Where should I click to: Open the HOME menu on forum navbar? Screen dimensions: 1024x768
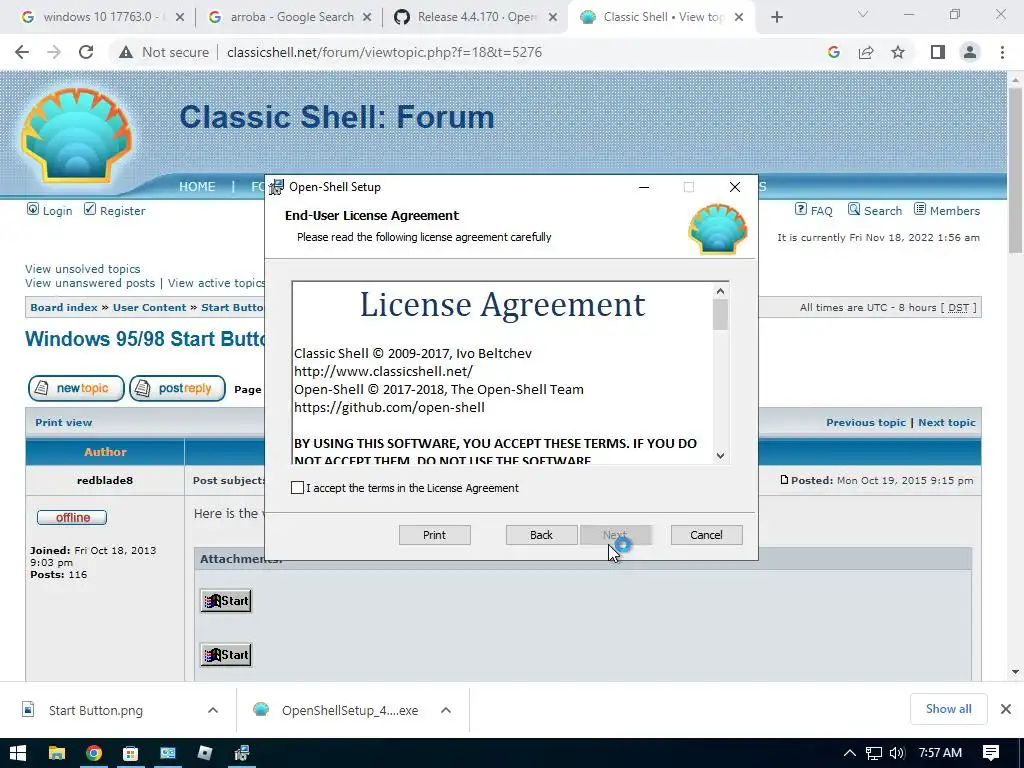click(197, 187)
